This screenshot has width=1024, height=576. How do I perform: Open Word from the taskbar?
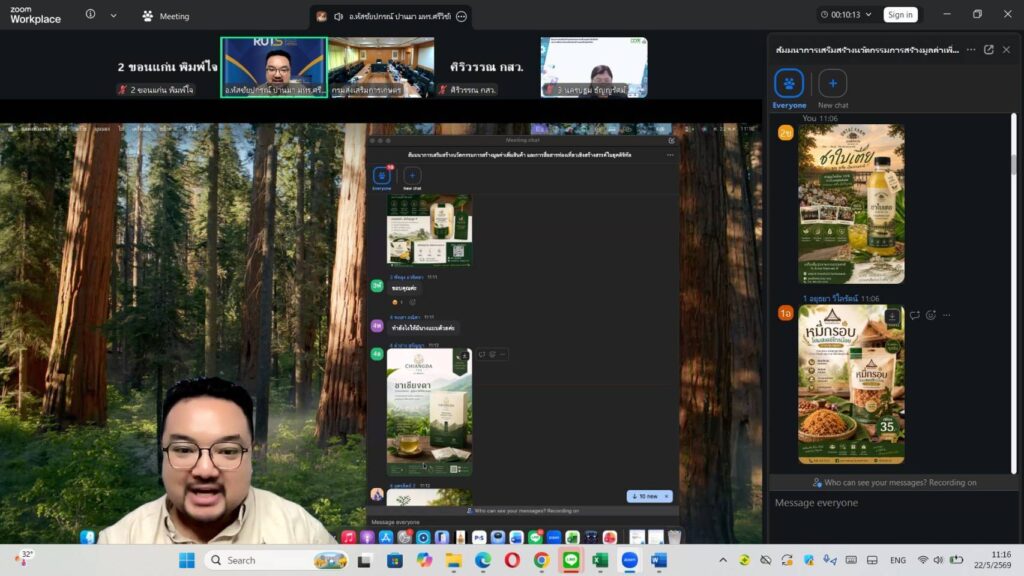coord(659,560)
